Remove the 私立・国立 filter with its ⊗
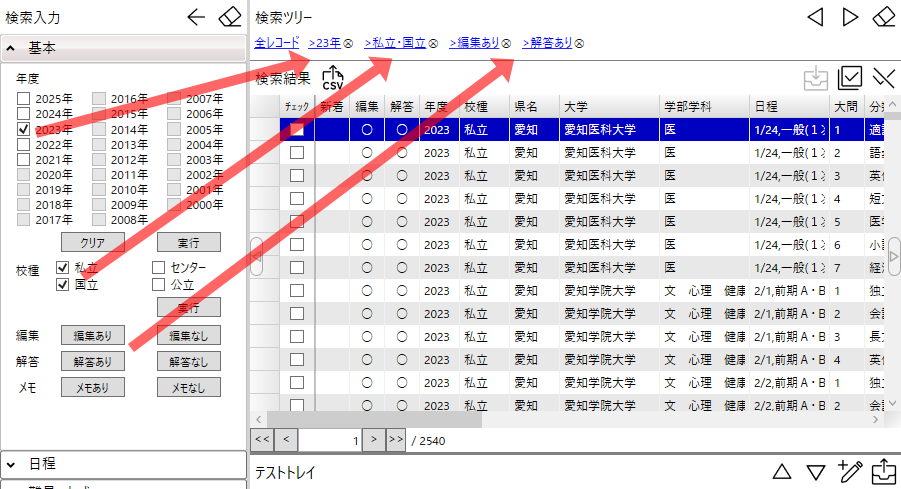 (433, 44)
